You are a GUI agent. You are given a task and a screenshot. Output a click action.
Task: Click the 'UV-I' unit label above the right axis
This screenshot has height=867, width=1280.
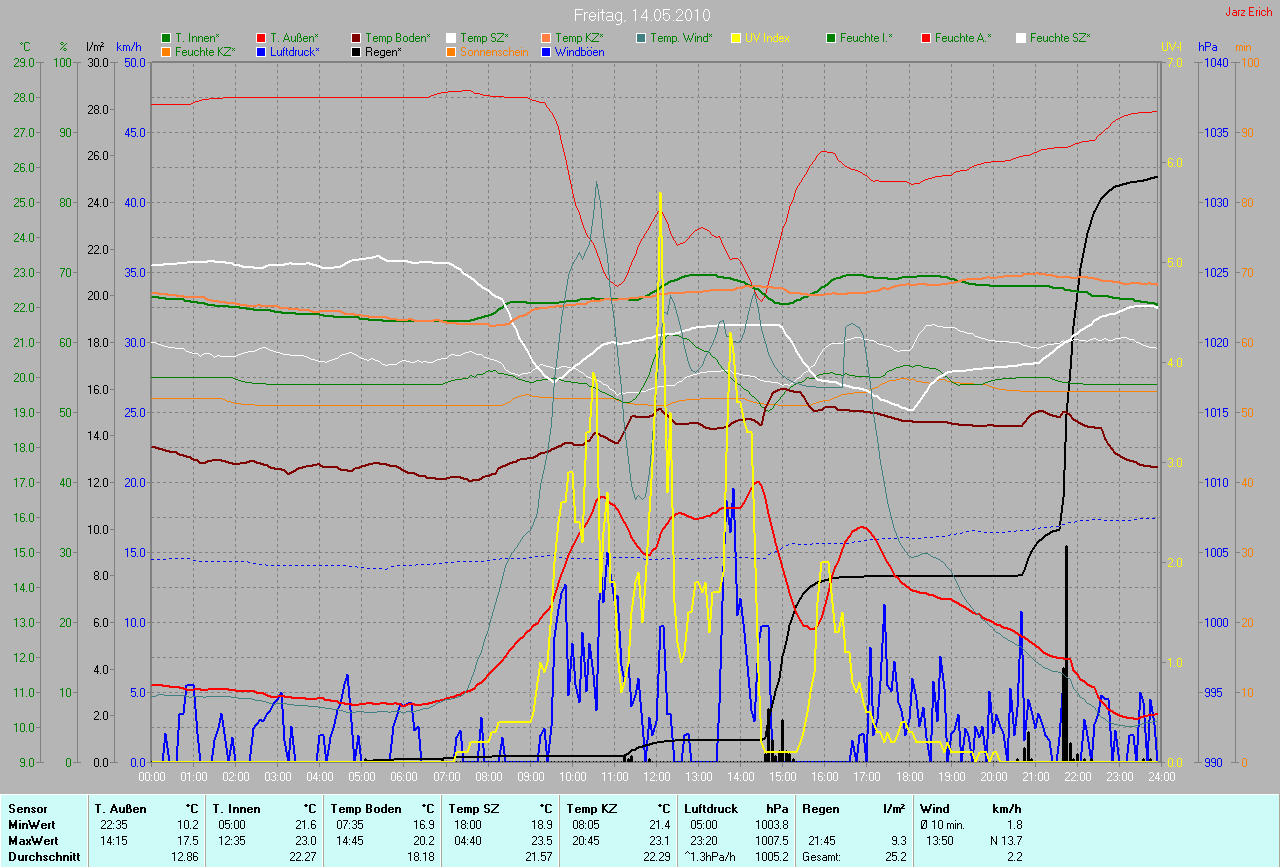tap(1171, 47)
